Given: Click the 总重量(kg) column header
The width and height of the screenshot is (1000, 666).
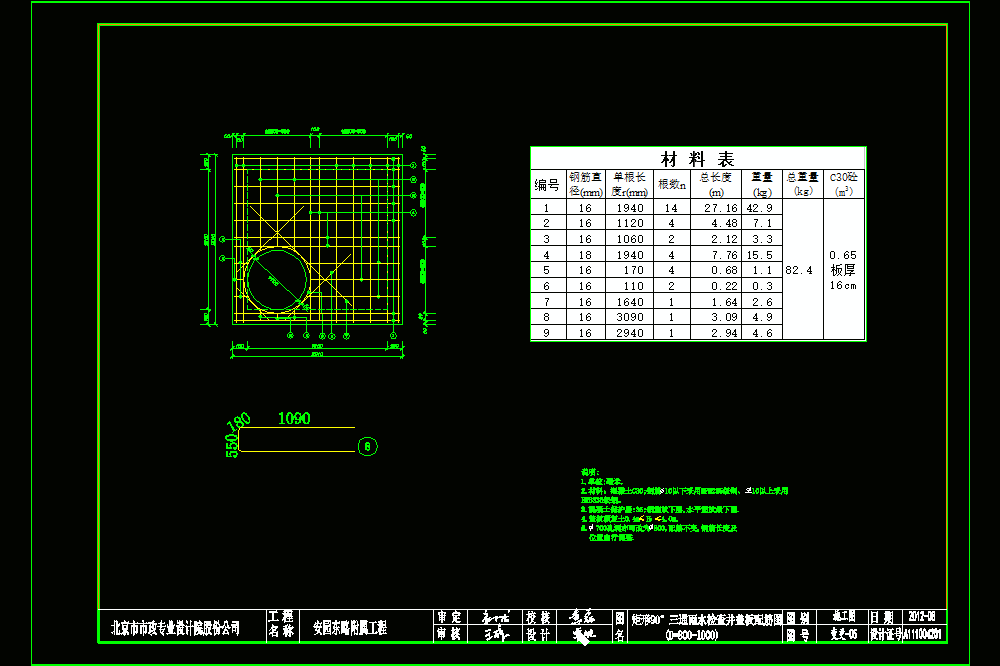Looking at the screenshot, I should 802,184.
